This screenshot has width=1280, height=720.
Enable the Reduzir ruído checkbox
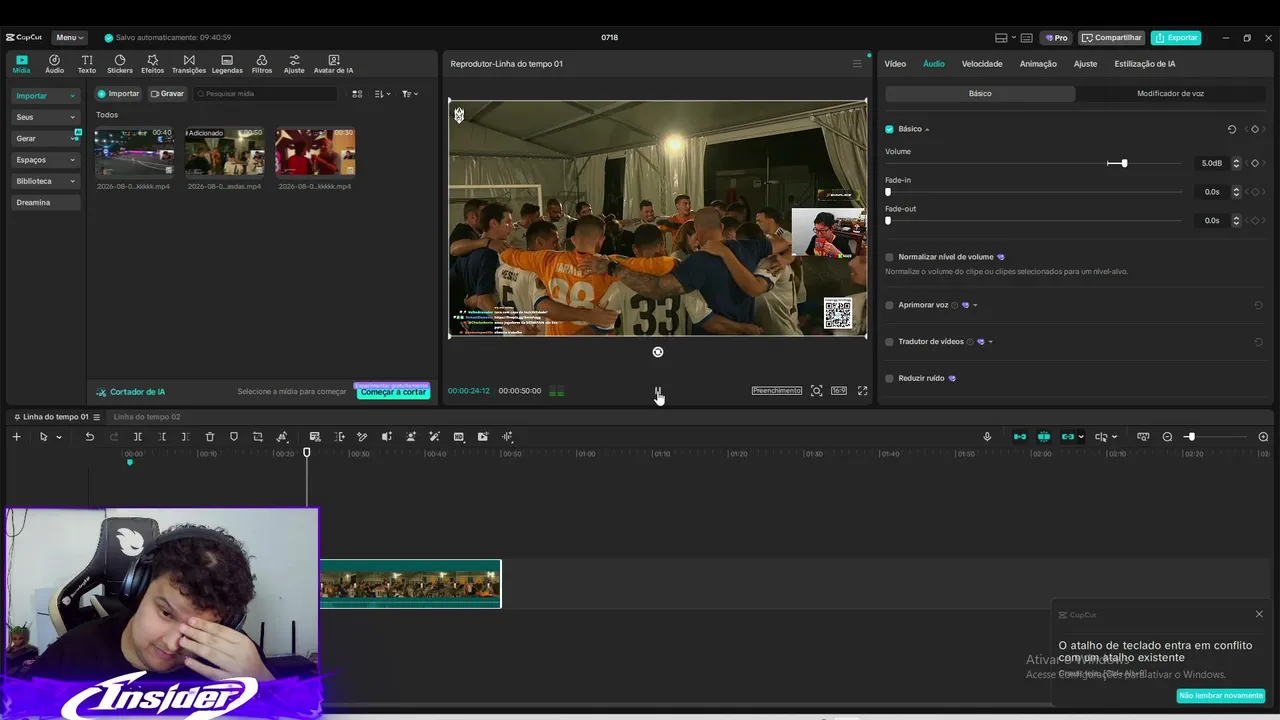[889, 378]
